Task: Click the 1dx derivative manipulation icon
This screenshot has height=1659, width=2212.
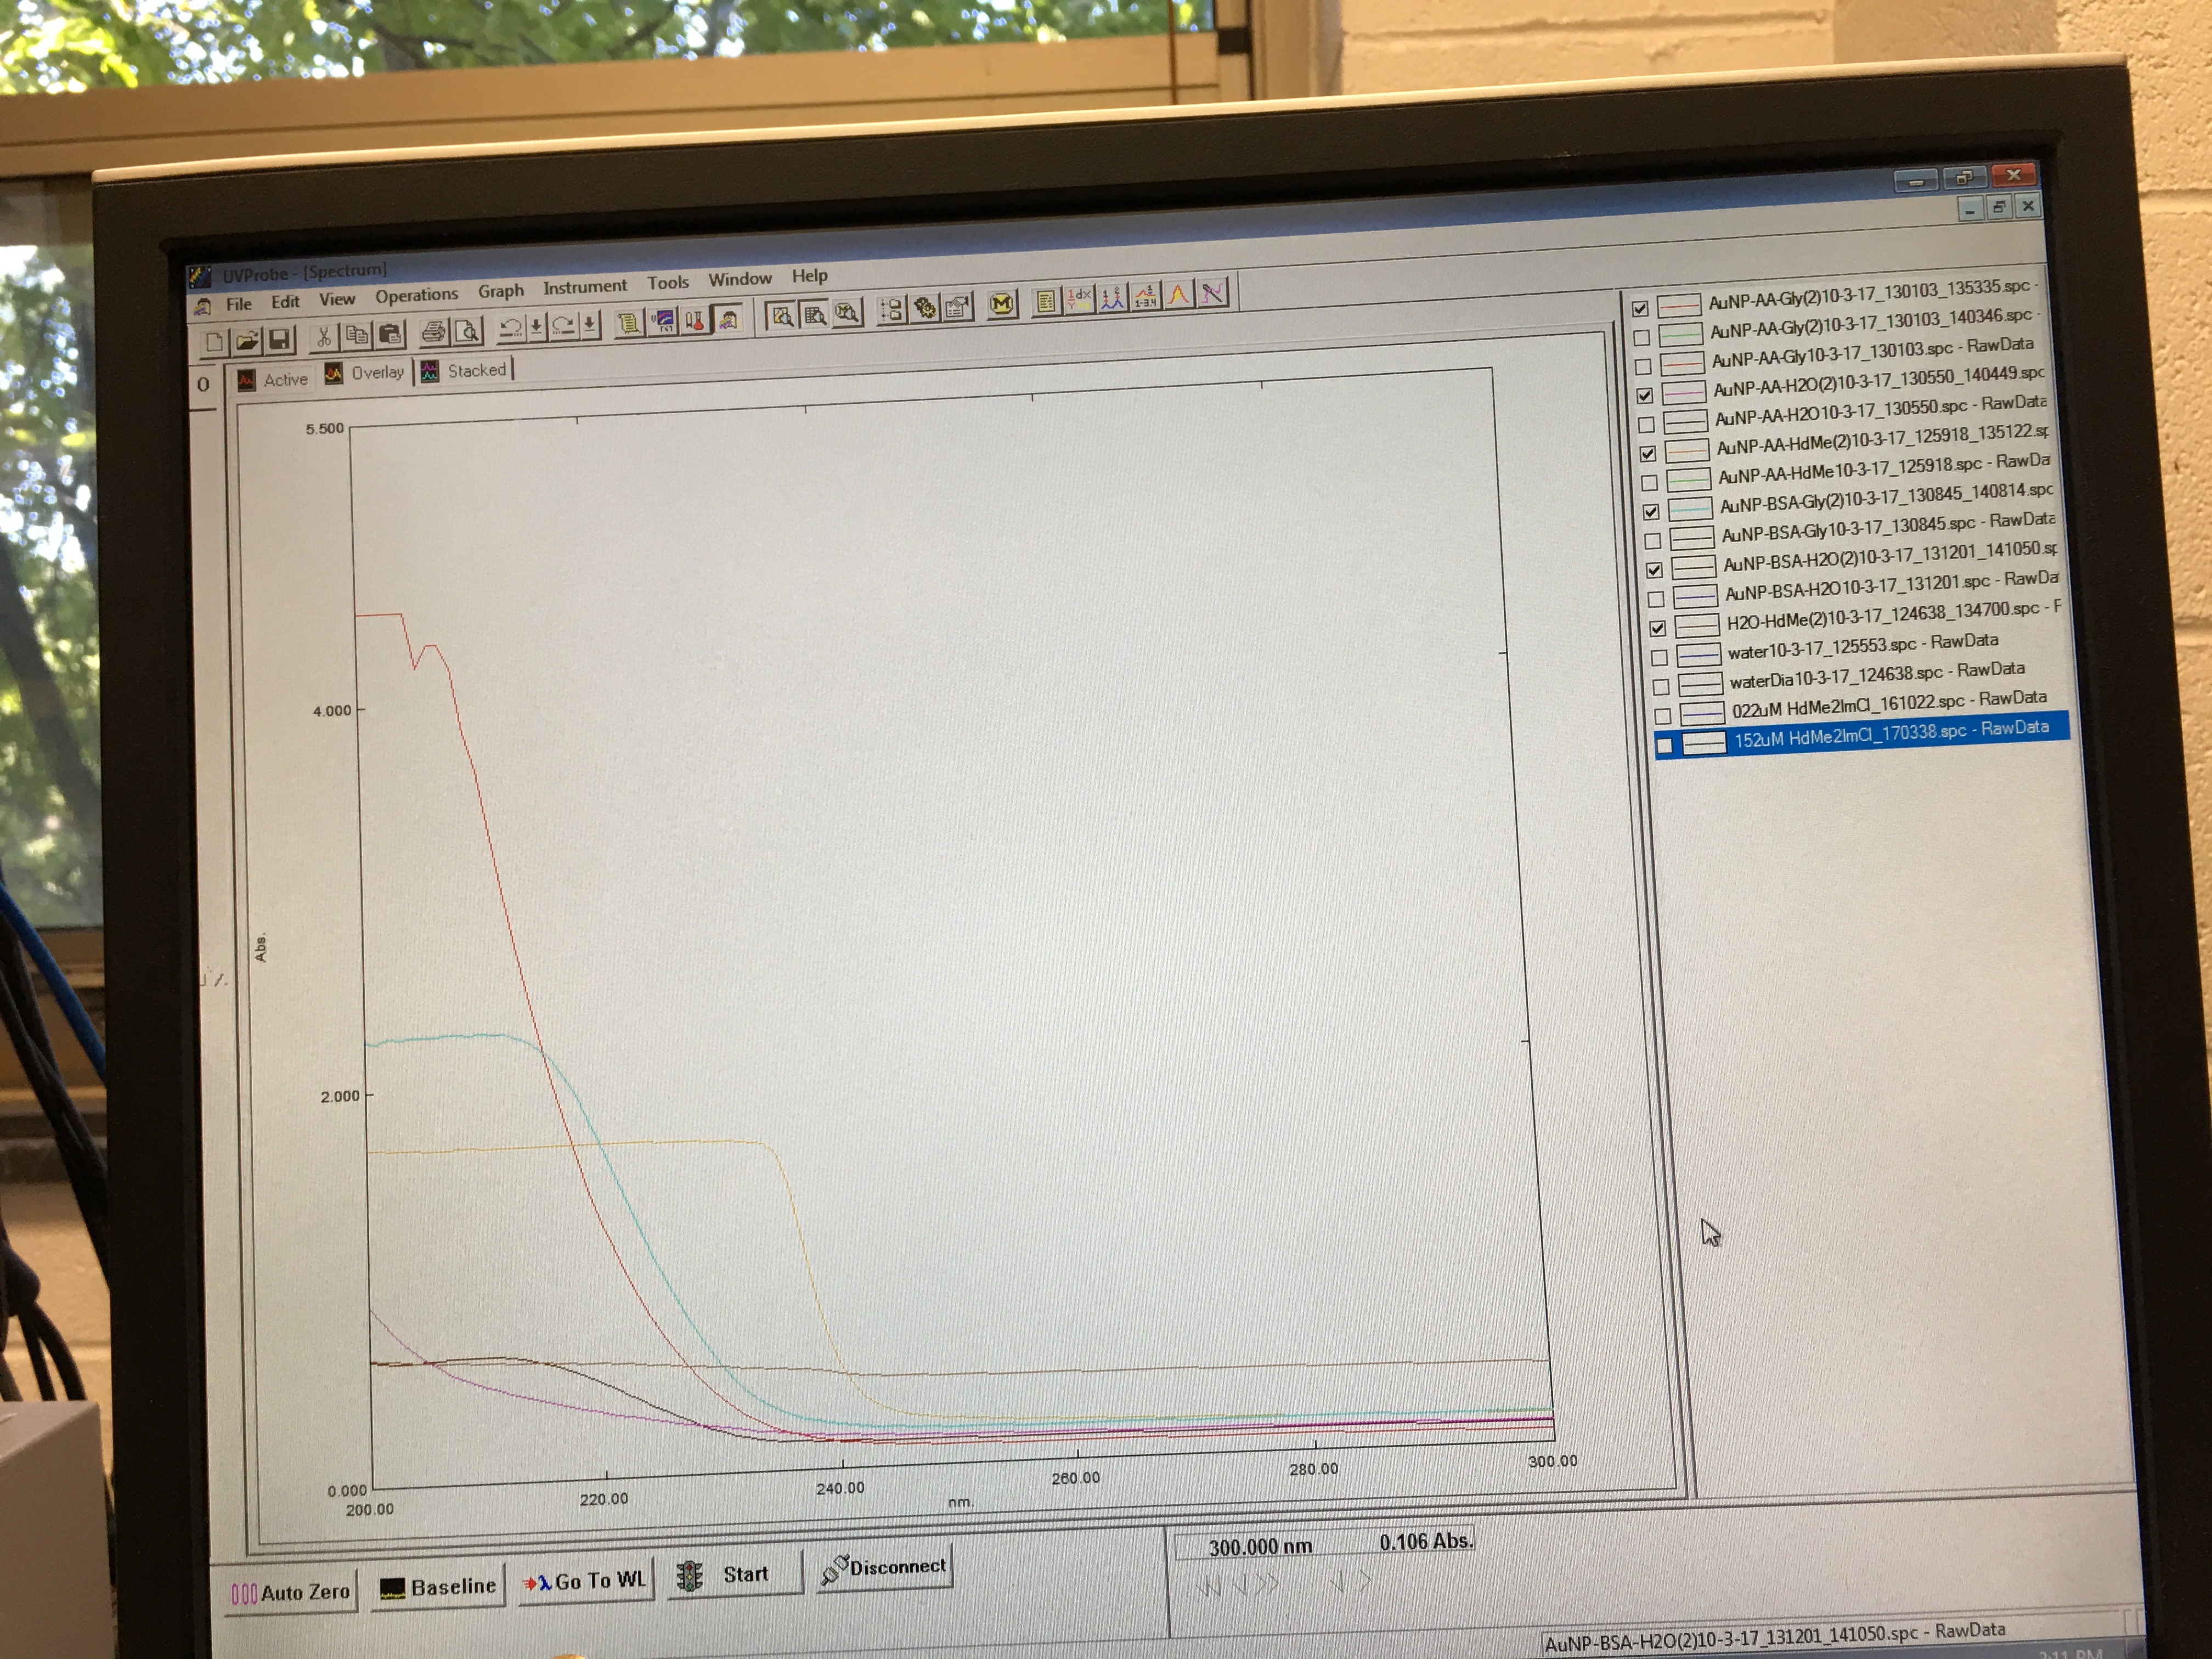Action: [1079, 299]
